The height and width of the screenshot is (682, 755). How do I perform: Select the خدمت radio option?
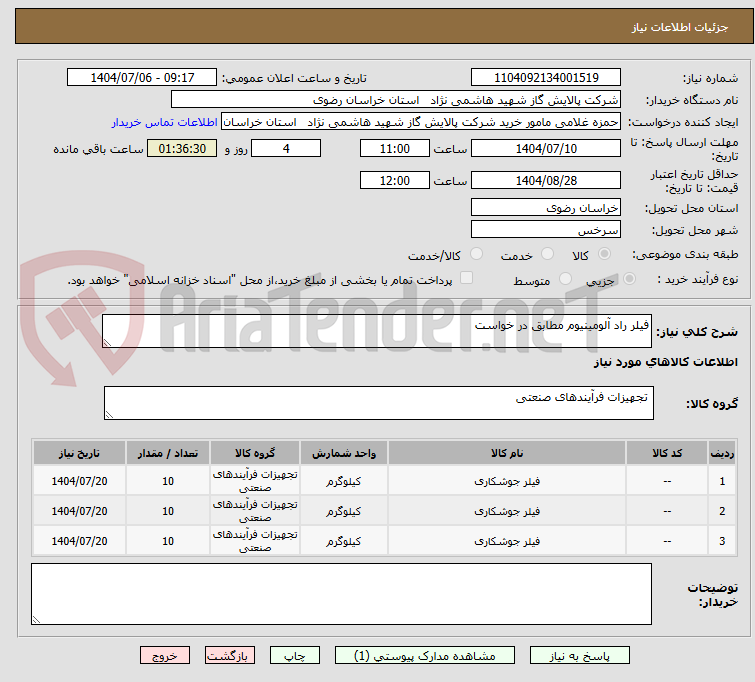547,255
